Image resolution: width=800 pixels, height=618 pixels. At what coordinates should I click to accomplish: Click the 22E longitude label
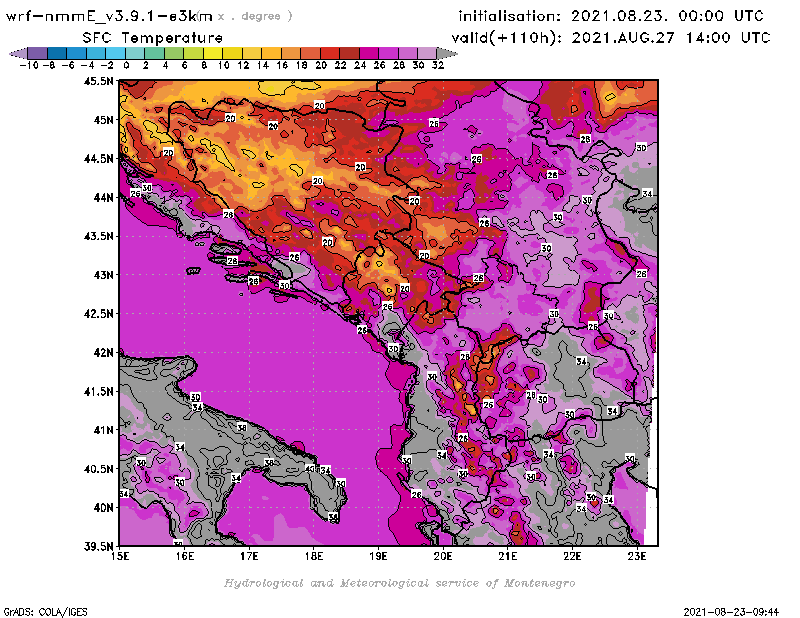coord(572,556)
